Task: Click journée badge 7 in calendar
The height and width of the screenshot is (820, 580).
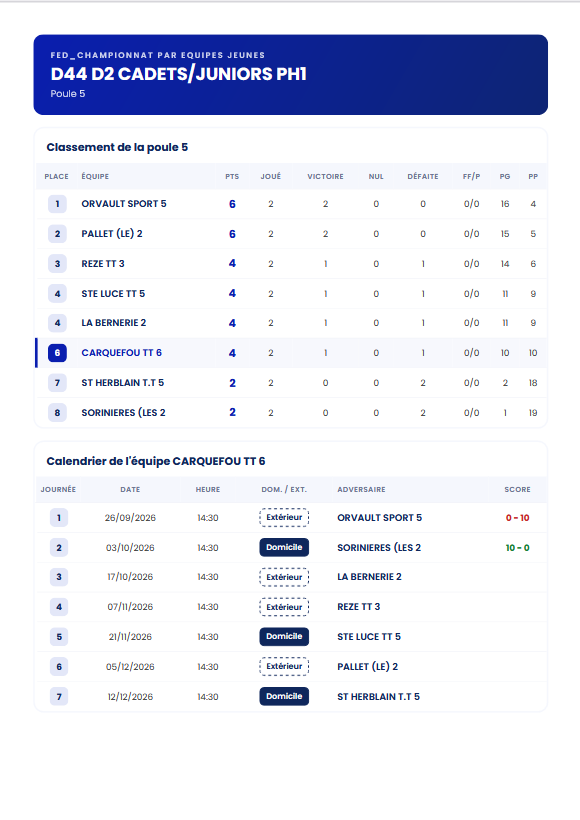Action: tap(59, 697)
